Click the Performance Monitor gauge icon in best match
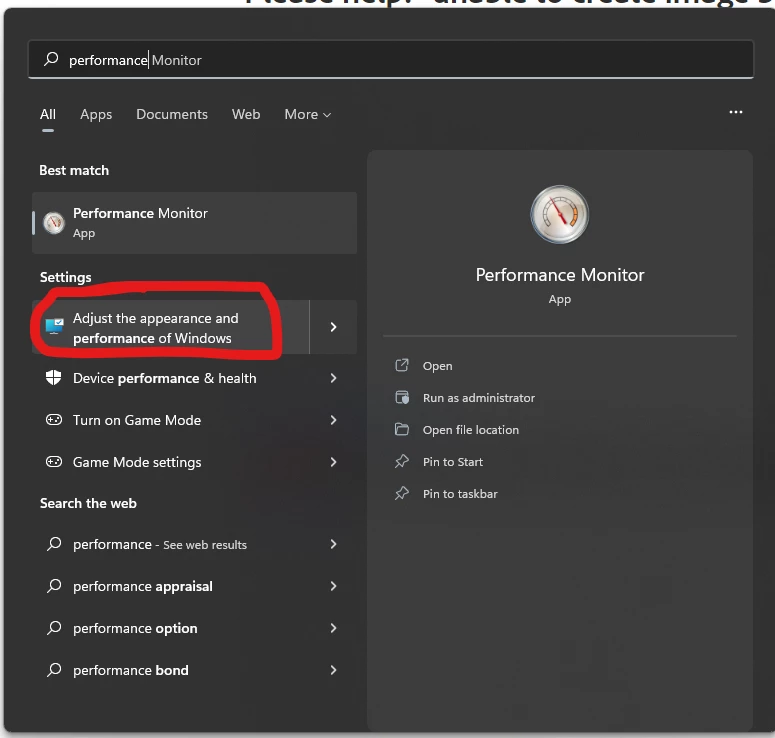This screenshot has height=738, width=775. click(x=54, y=222)
